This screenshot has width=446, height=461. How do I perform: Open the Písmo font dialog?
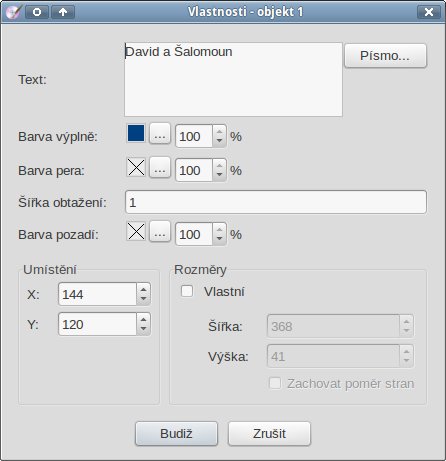(x=385, y=56)
